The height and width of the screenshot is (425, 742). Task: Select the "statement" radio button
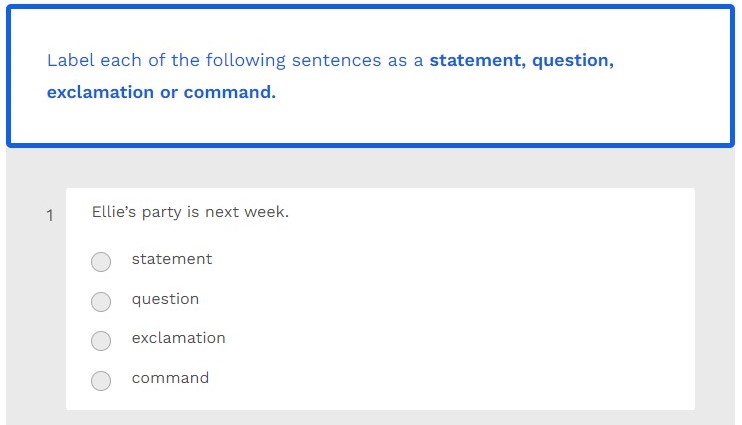click(x=101, y=262)
